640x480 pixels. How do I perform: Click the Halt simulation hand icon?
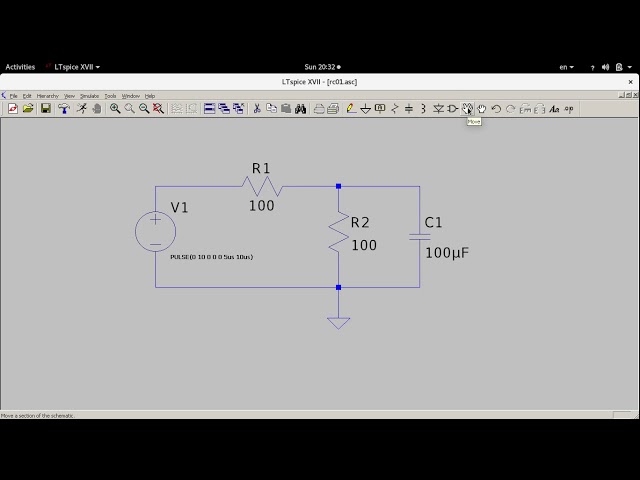97,109
